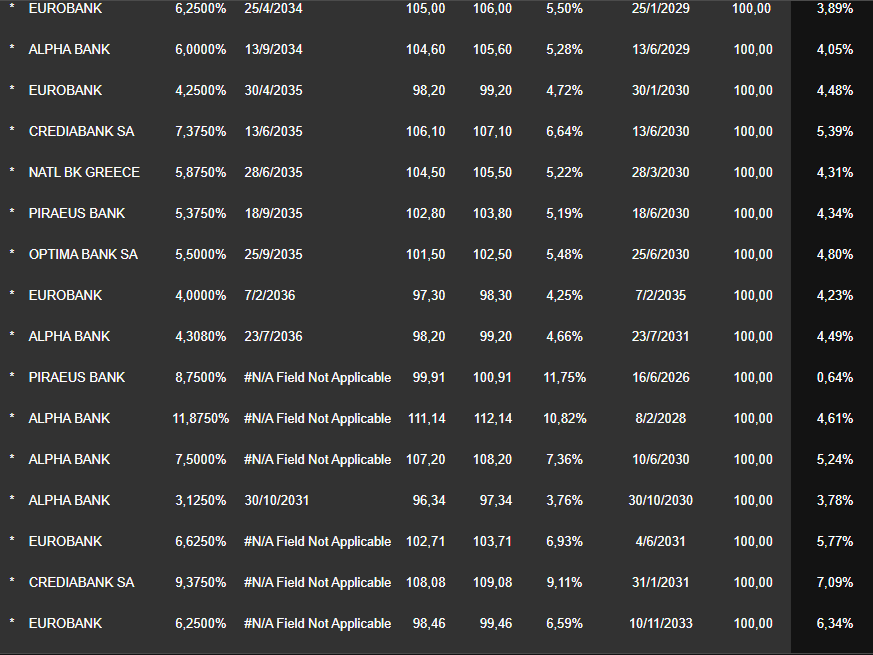Click maturity date 28/6/2035

coord(273,172)
